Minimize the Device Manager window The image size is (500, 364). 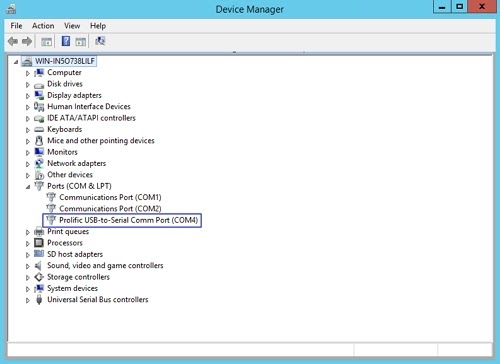point(442,6)
